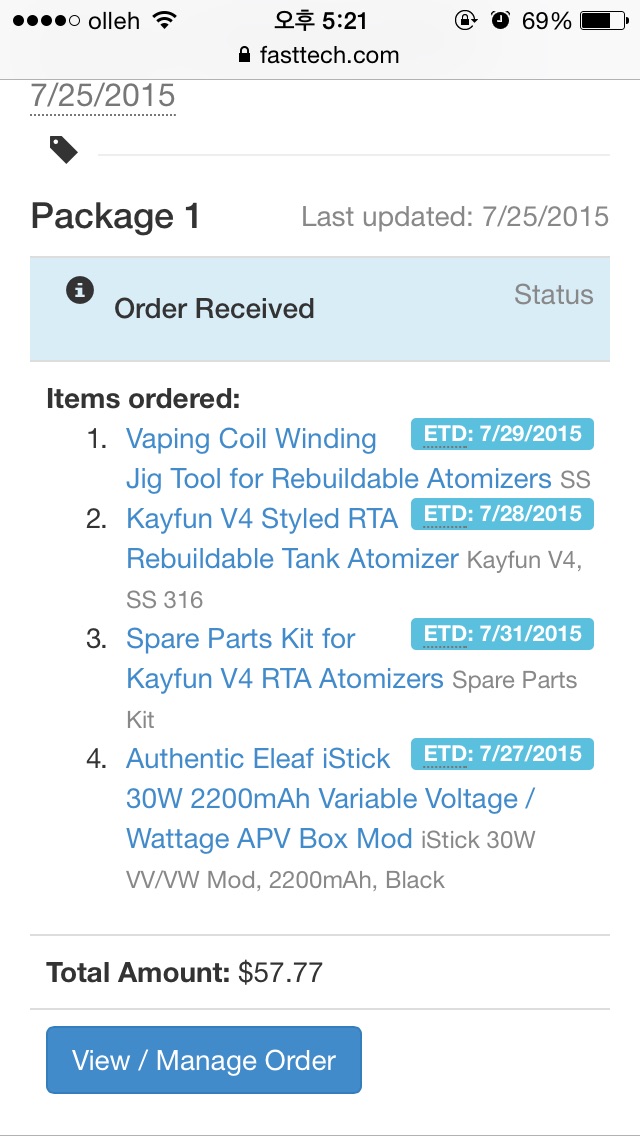Tap the ETD 7/29/2015 badge

point(502,434)
